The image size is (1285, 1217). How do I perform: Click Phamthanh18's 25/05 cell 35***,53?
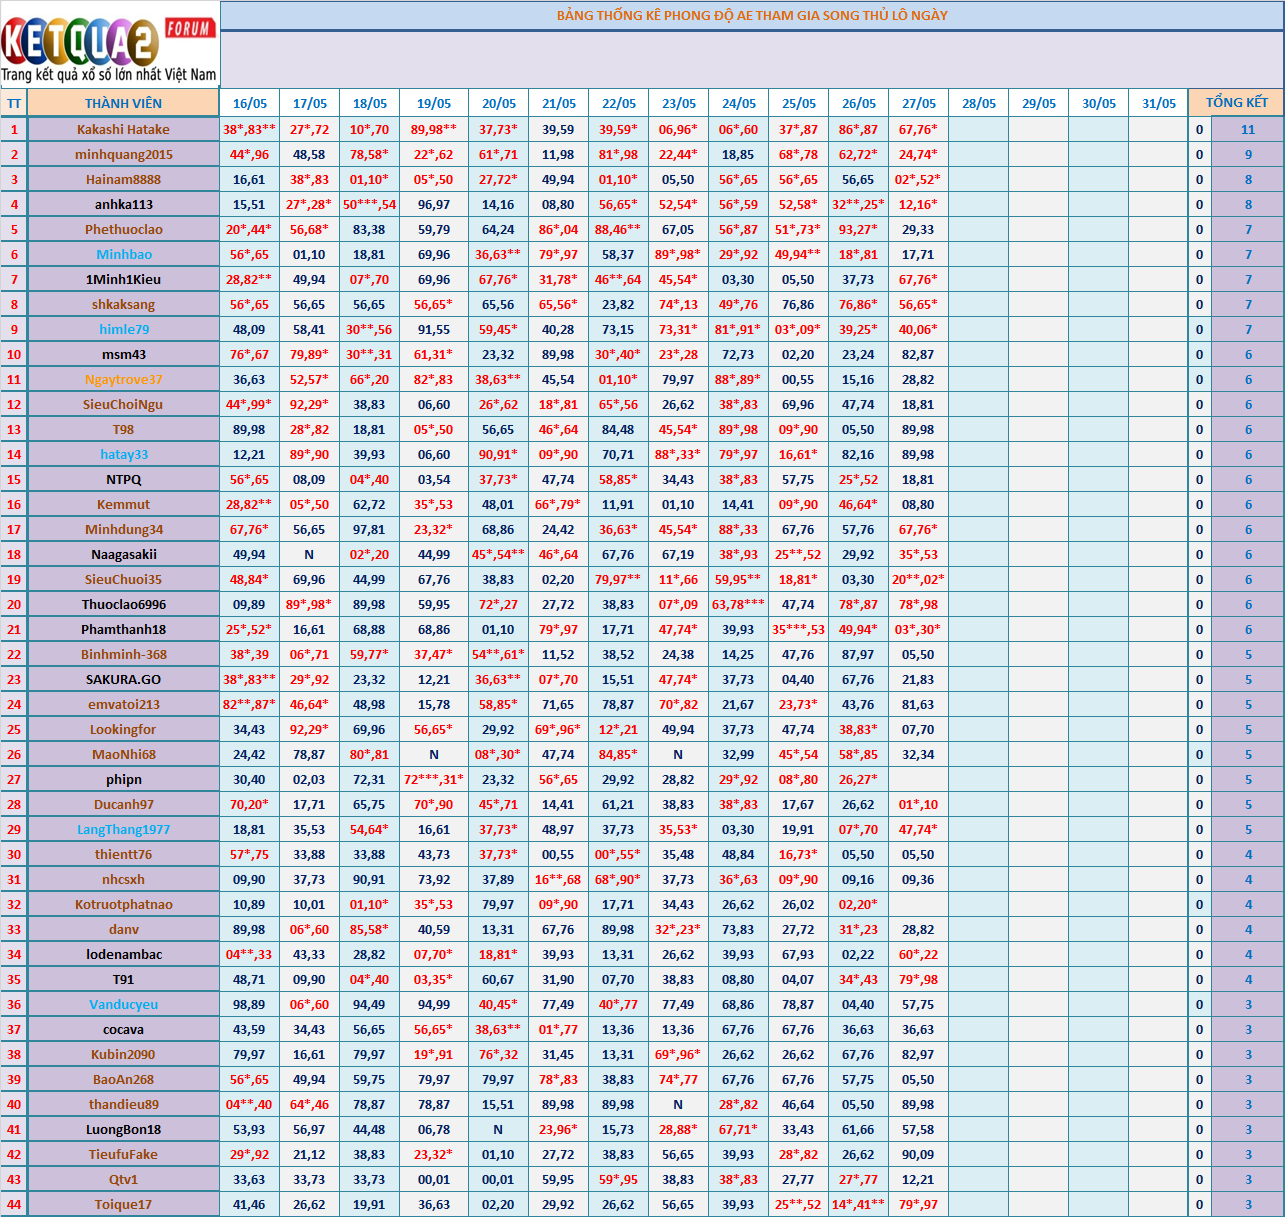coord(798,629)
